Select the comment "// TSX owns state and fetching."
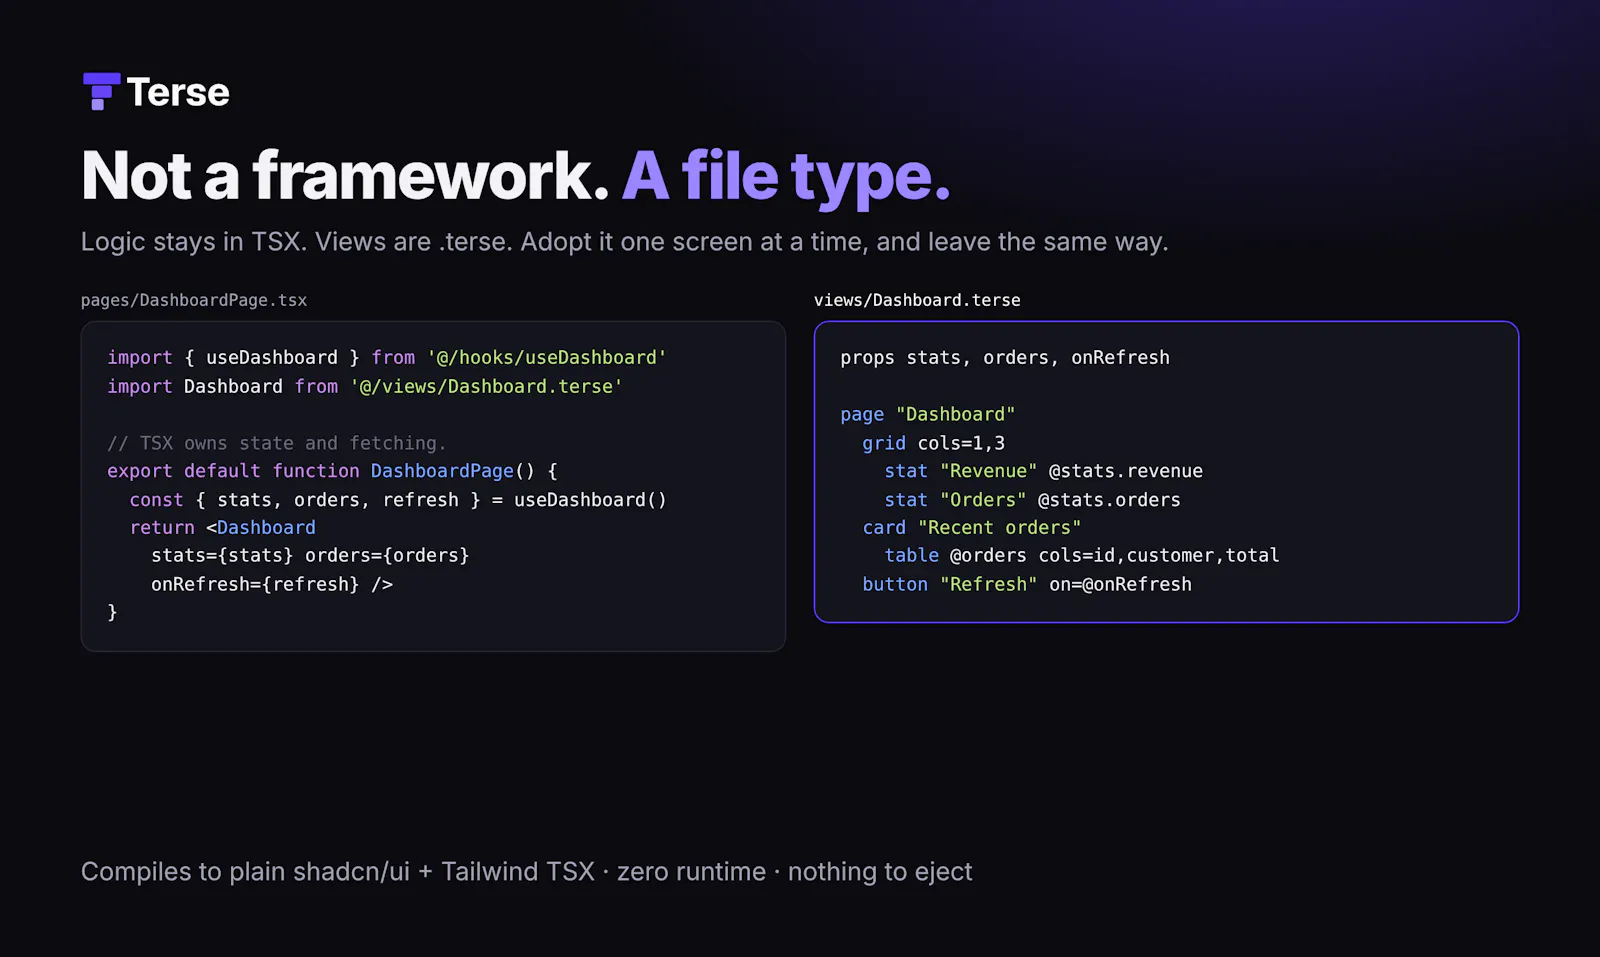The image size is (1600, 957). pyautogui.click(x=277, y=443)
